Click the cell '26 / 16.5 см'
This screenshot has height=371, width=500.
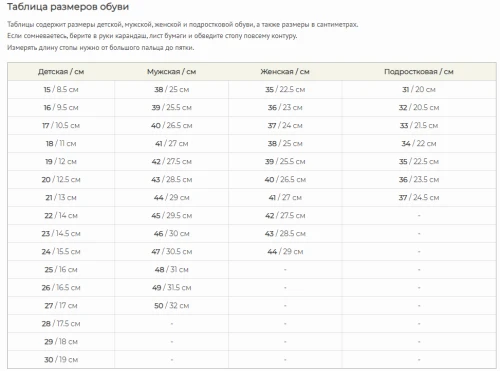coord(61,288)
